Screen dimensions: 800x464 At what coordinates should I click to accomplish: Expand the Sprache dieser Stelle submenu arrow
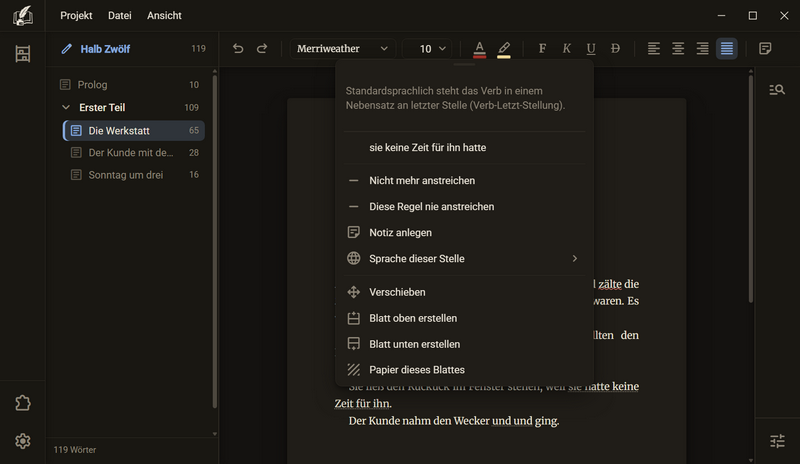574,259
